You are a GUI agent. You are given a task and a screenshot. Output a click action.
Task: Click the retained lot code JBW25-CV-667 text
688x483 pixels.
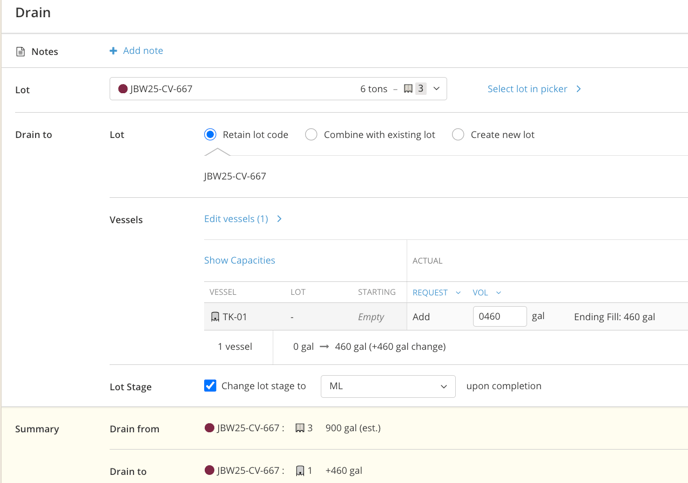coord(235,176)
